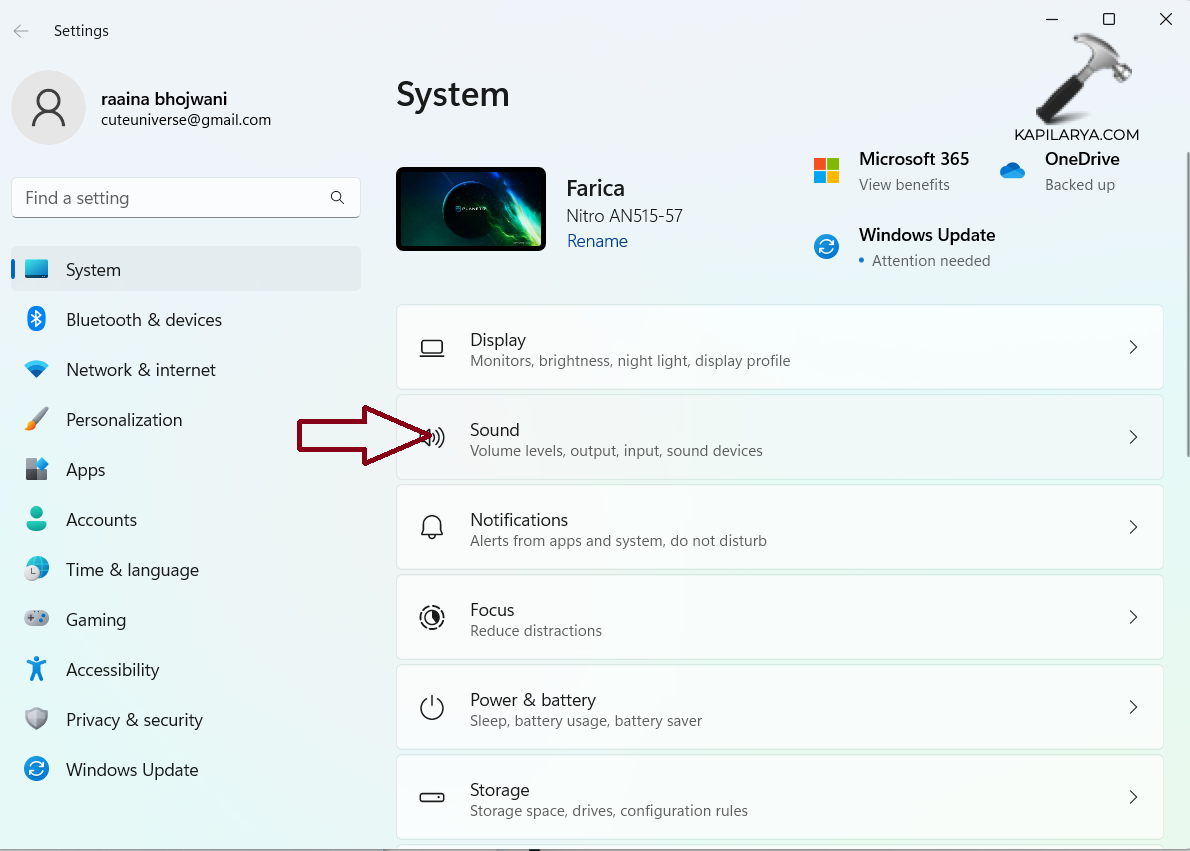Open Time & language in the sidebar
The height and width of the screenshot is (851, 1190).
(x=132, y=570)
